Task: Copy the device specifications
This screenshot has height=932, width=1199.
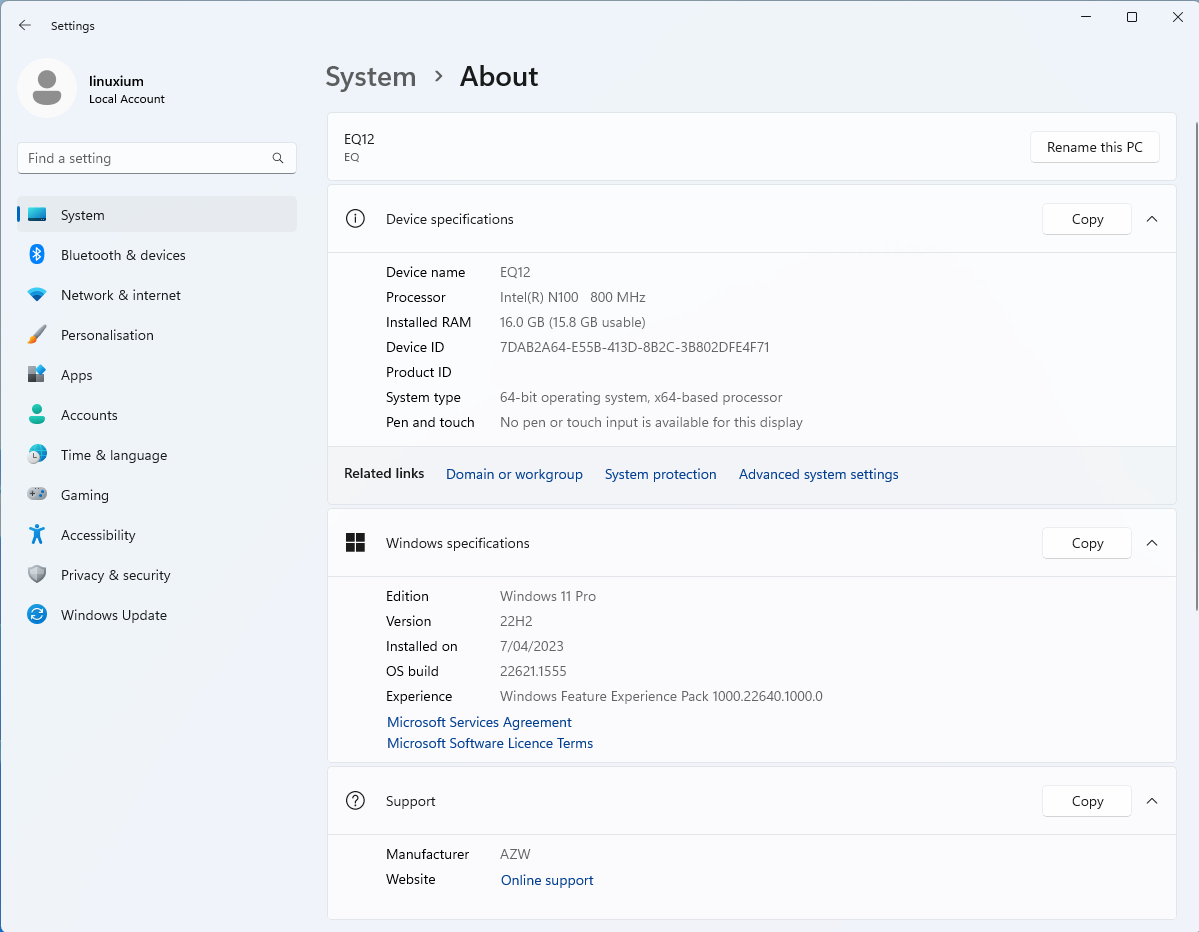Action: (x=1087, y=219)
